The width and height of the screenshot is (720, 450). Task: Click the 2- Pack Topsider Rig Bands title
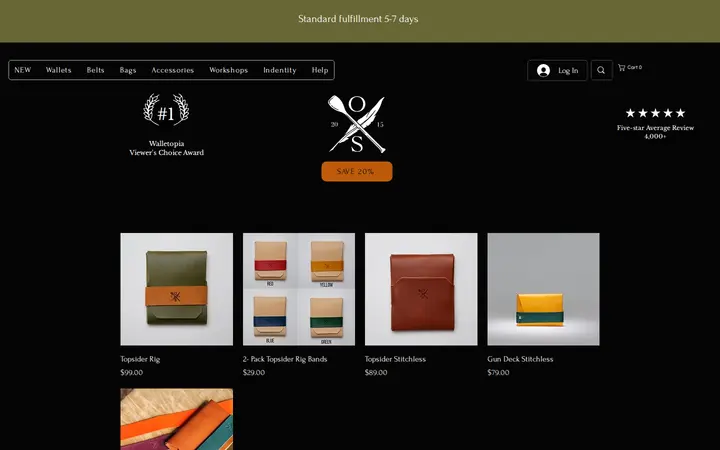tap(285, 359)
